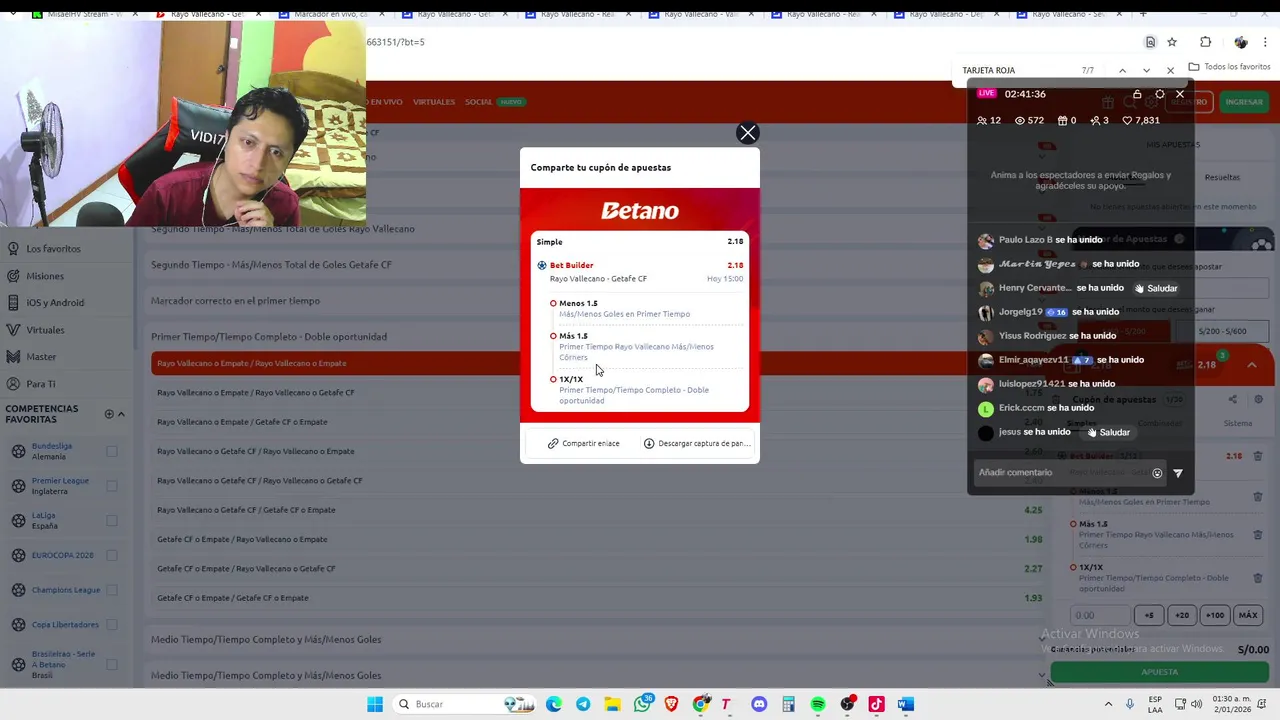The height and width of the screenshot is (720, 1280).
Task: Click the send comment arrow icon
Action: 1178,473
